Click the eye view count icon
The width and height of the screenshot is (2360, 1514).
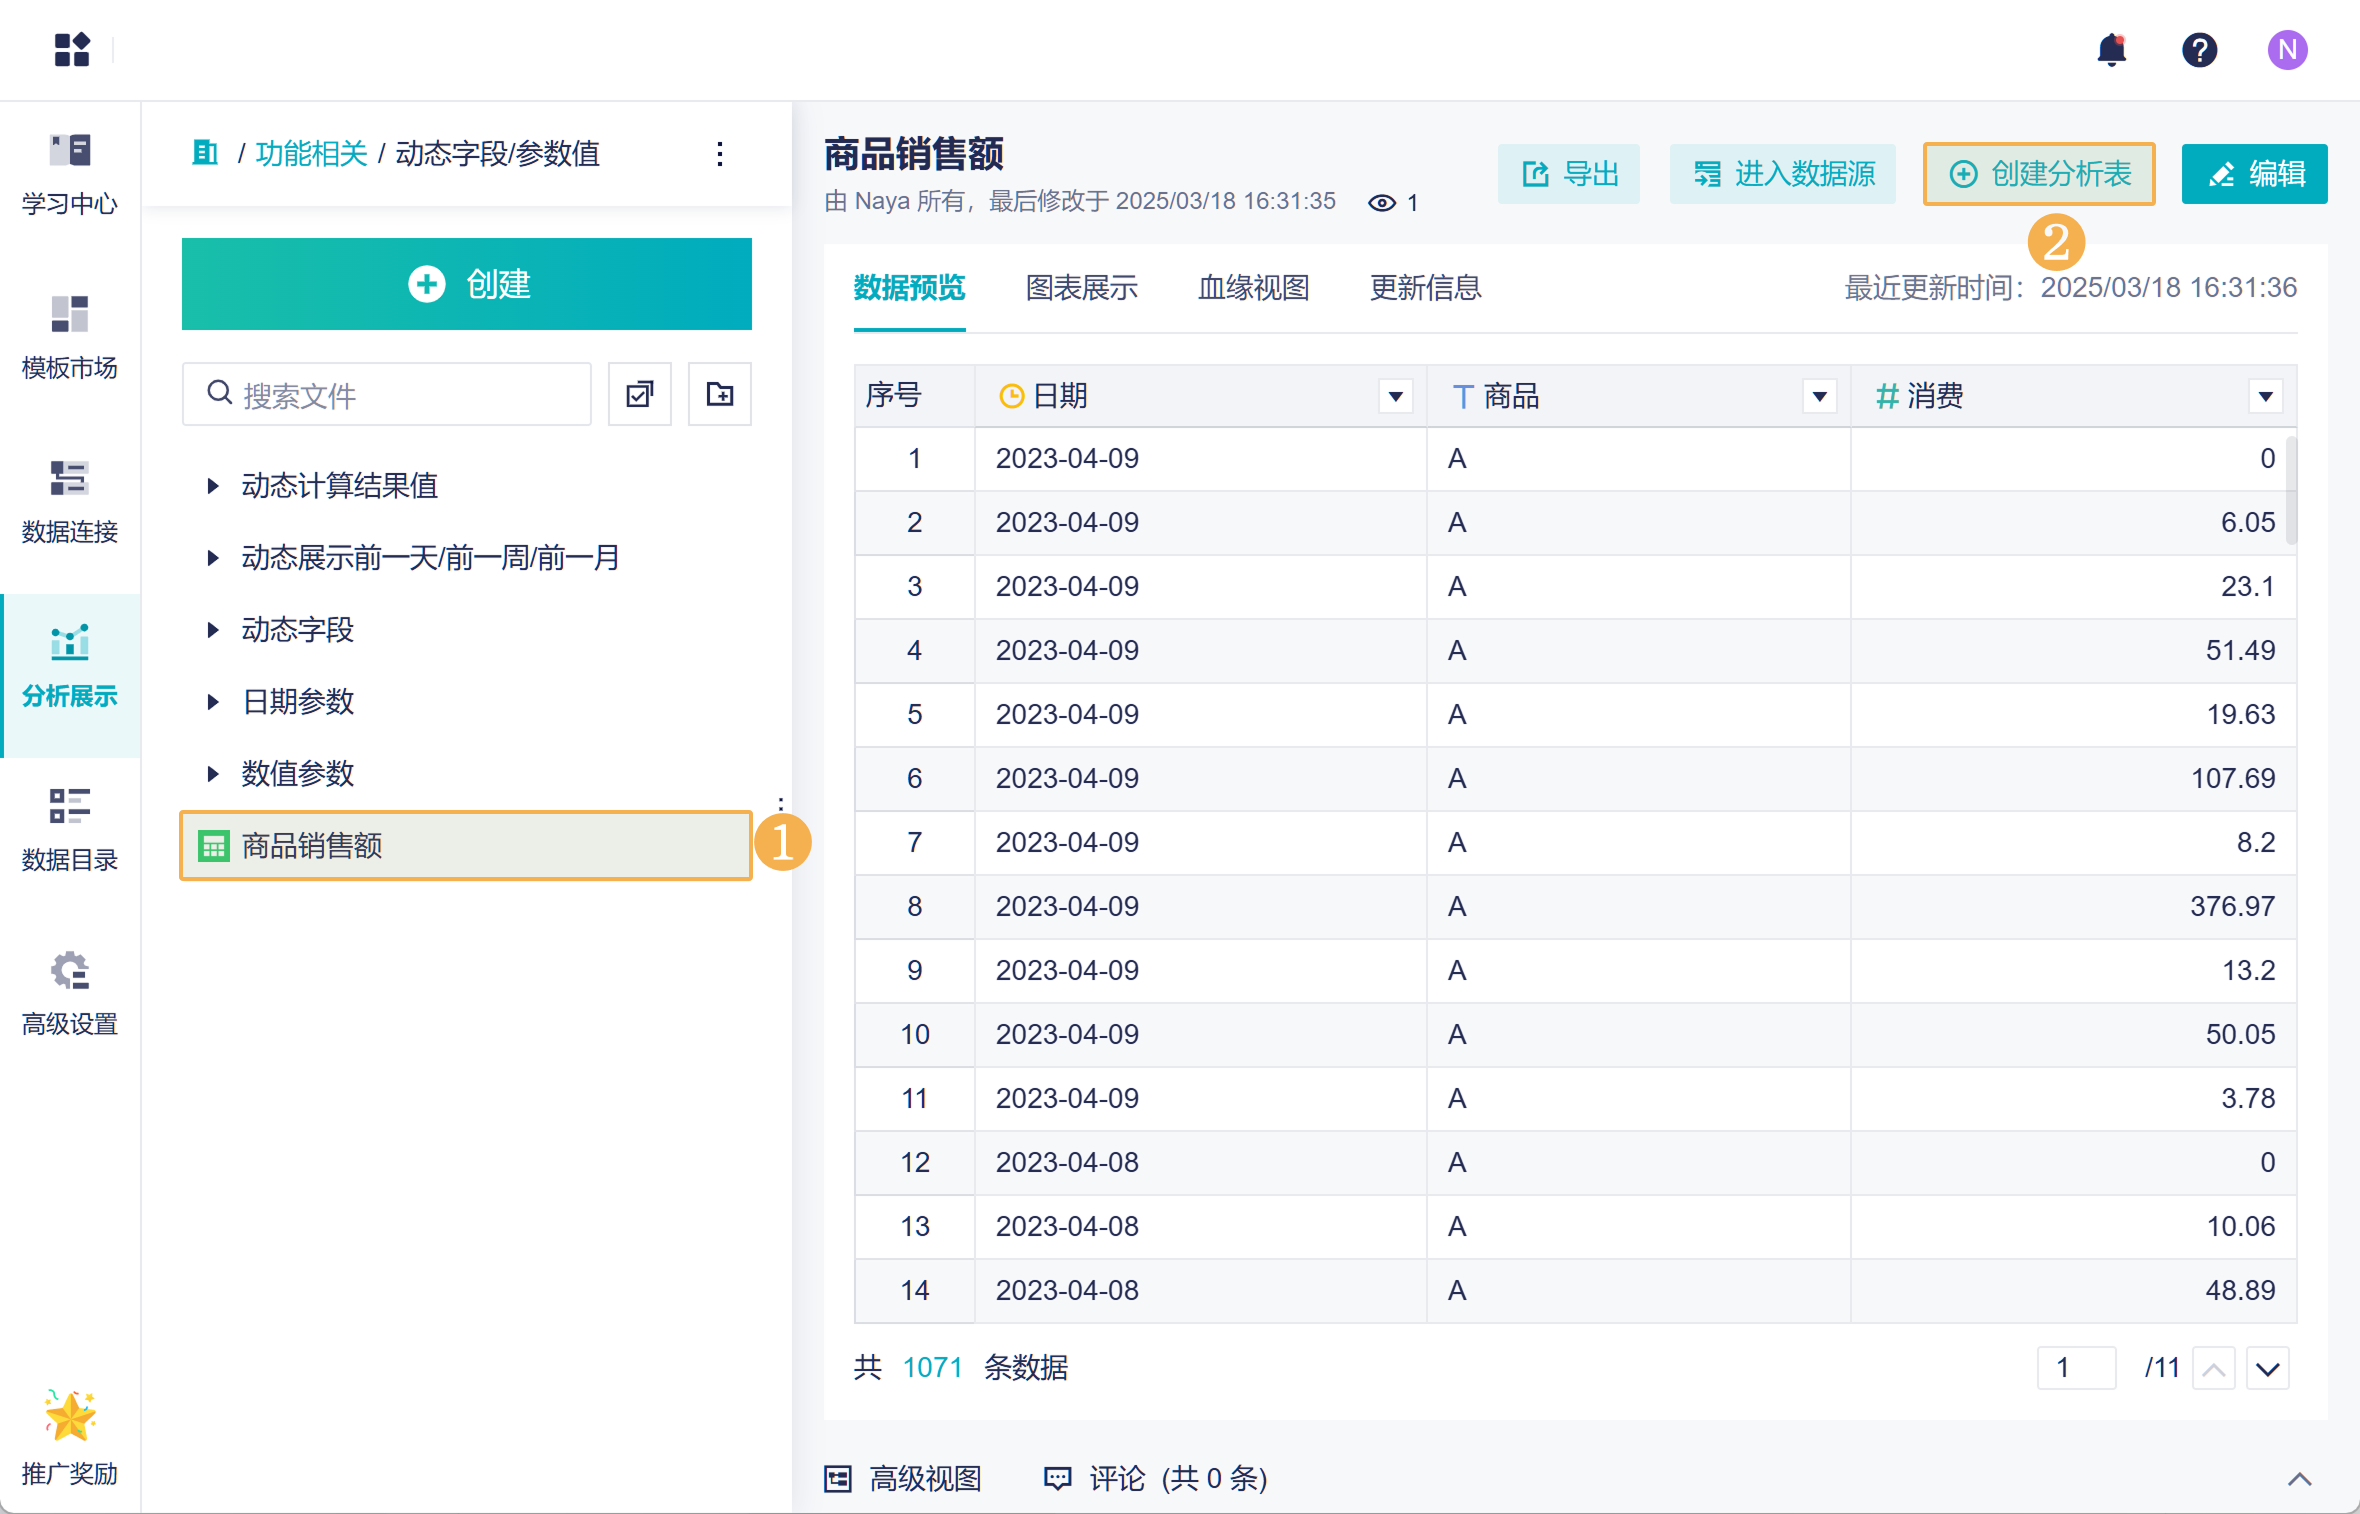pos(1382,203)
